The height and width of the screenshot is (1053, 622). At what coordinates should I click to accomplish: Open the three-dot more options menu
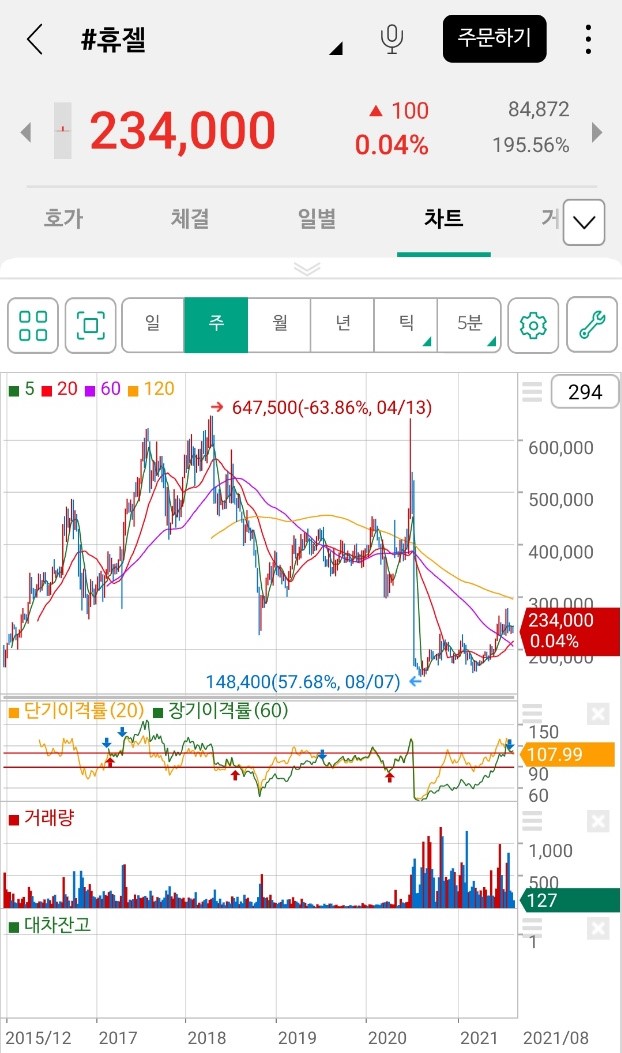(x=588, y=40)
